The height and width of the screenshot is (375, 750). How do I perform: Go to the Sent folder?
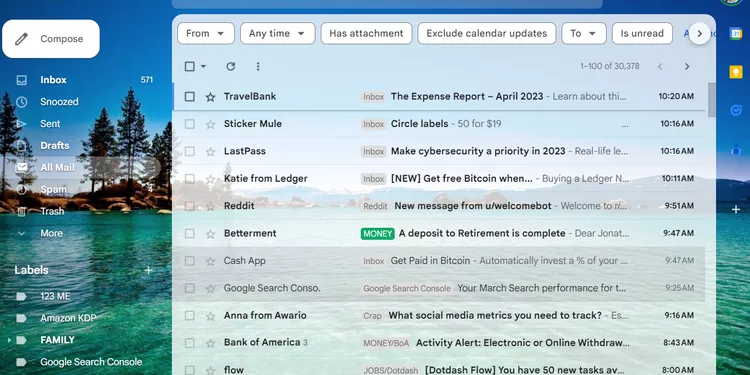tap(50, 123)
